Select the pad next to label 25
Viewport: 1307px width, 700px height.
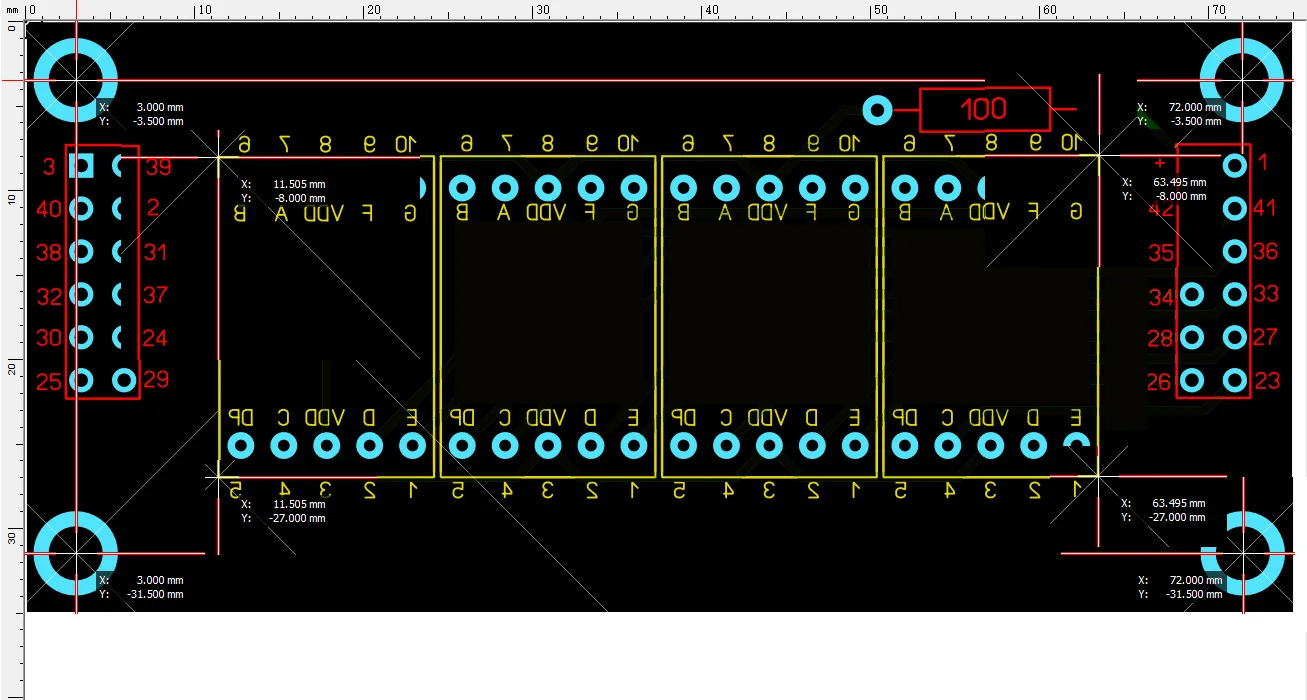82,380
